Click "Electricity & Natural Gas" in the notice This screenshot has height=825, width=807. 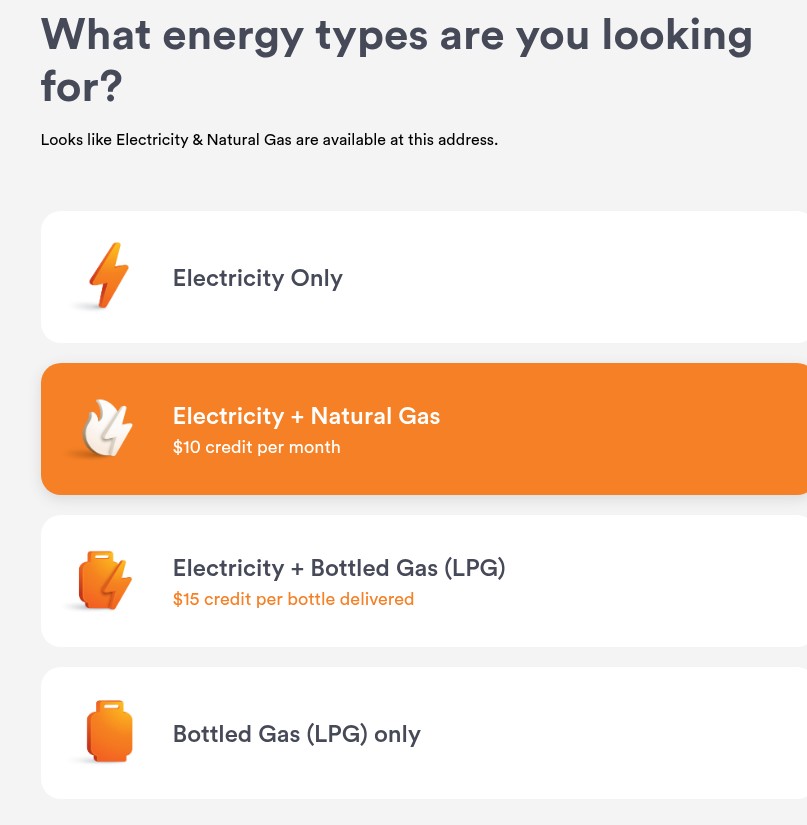point(204,140)
